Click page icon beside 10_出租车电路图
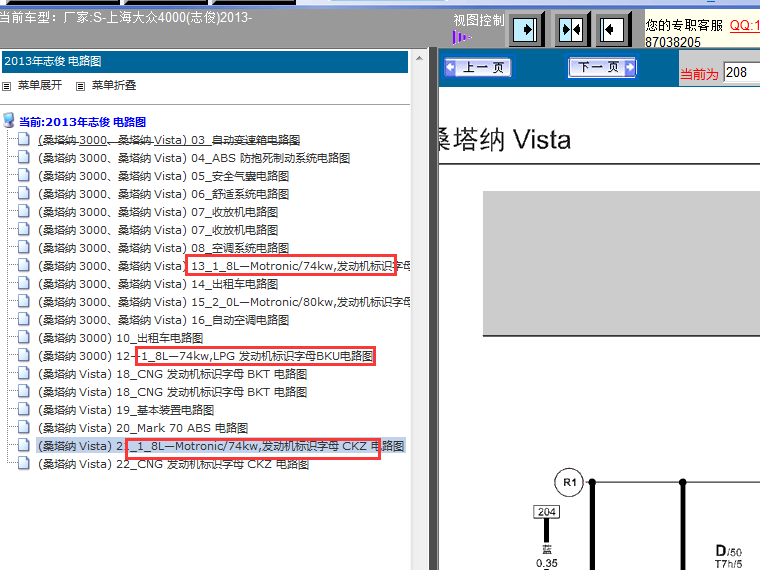Screen dimensions: 760x570 tap(23, 337)
